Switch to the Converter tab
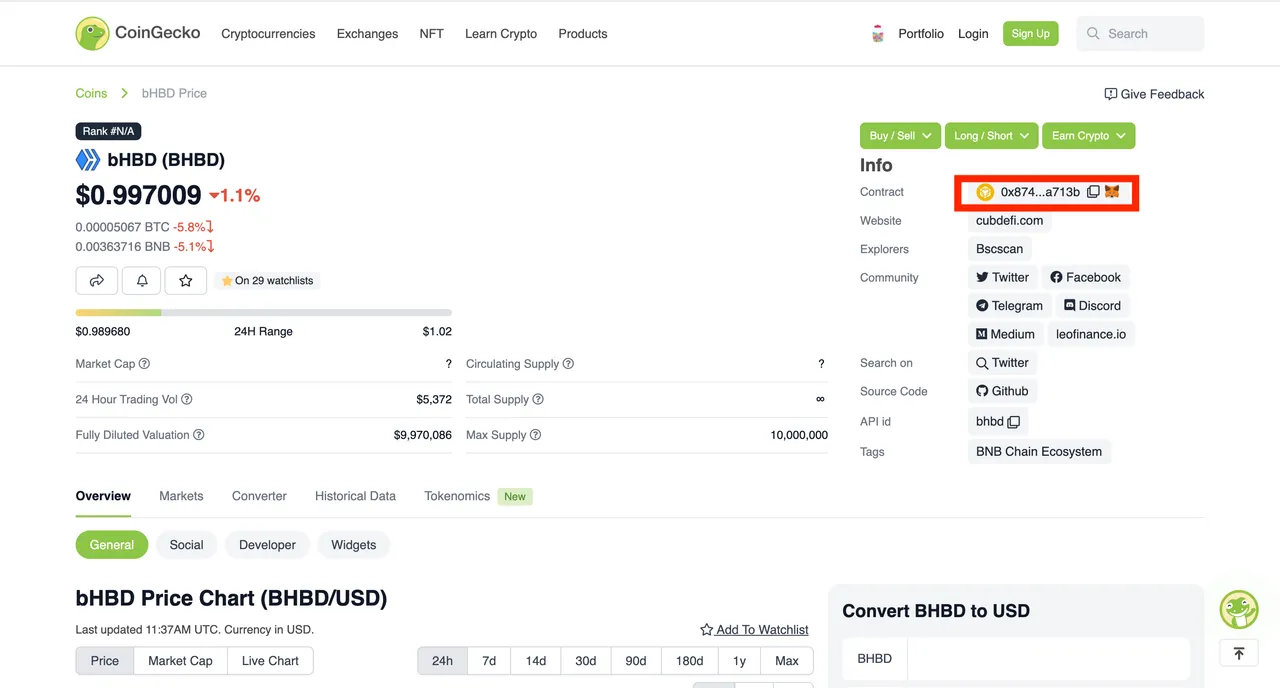This screenshot has width=1280, height=688. 259,496
